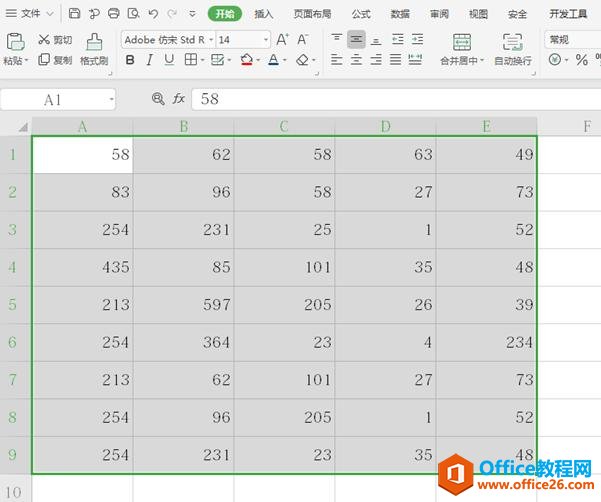Click cell containing 597
This screenshot has width=601, height=502.
pyautogui.click(x=184, y=305)
